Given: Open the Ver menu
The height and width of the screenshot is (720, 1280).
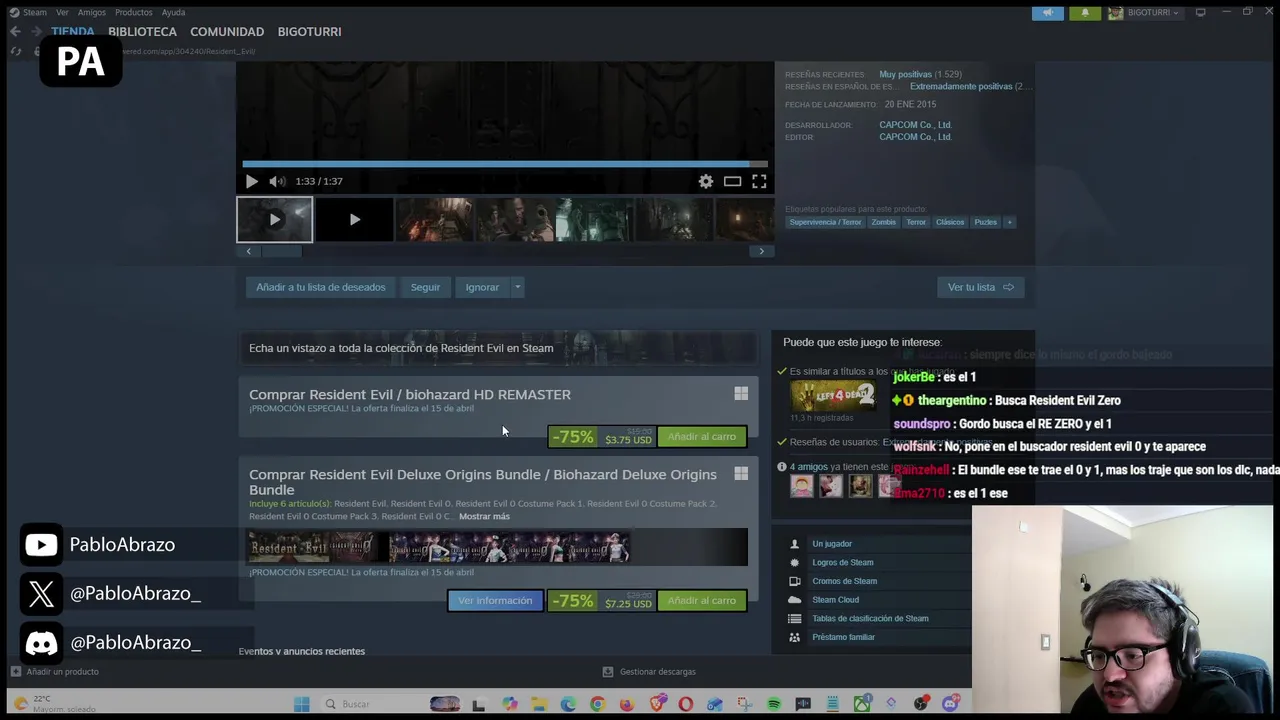Looking at the screenshot, I should tap(63, 12).
